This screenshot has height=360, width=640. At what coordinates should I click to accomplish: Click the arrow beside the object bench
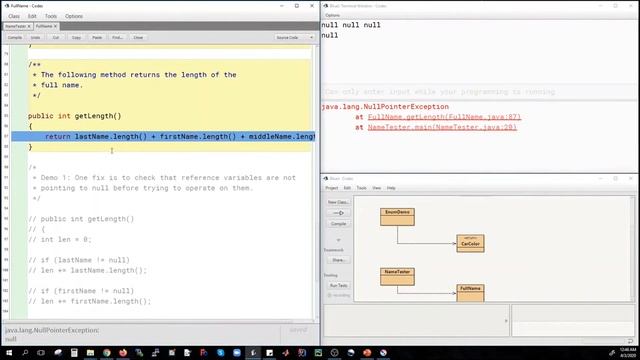[506, 321]
